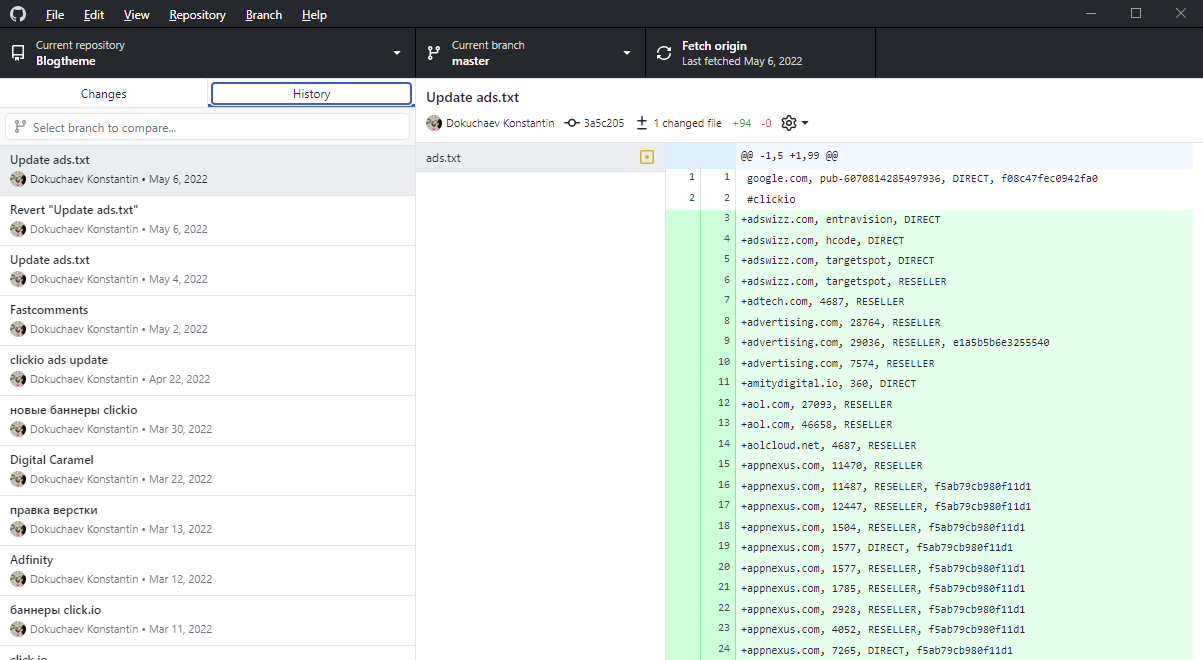Open the File menu
The image size is (1203, 660).
[55, 15]
